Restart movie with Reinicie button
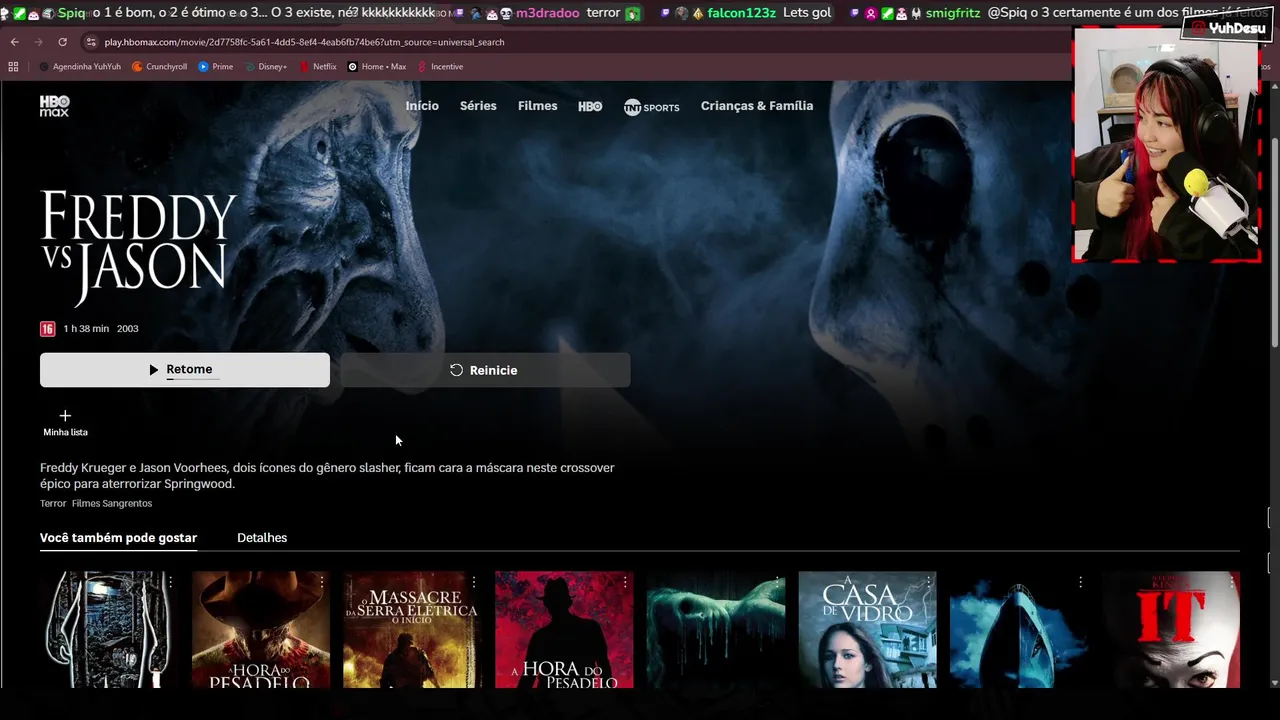1280x720 pixels. [x=485, y=370]
